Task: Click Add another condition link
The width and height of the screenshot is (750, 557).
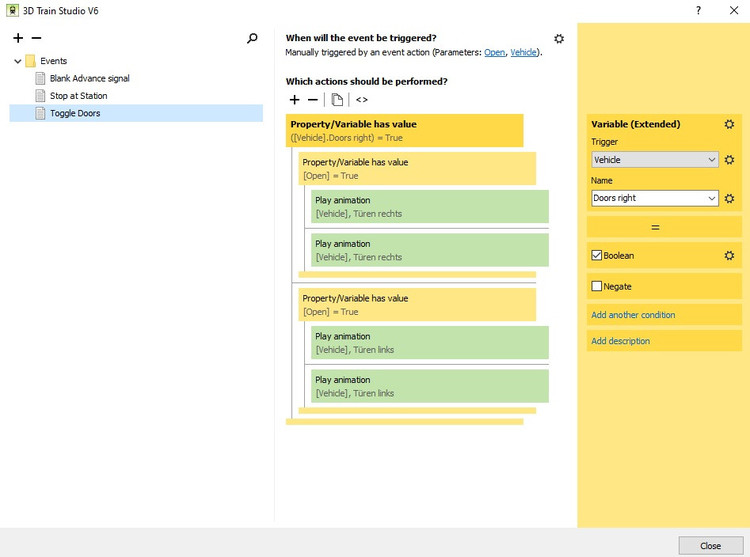Action: (633, 315)
